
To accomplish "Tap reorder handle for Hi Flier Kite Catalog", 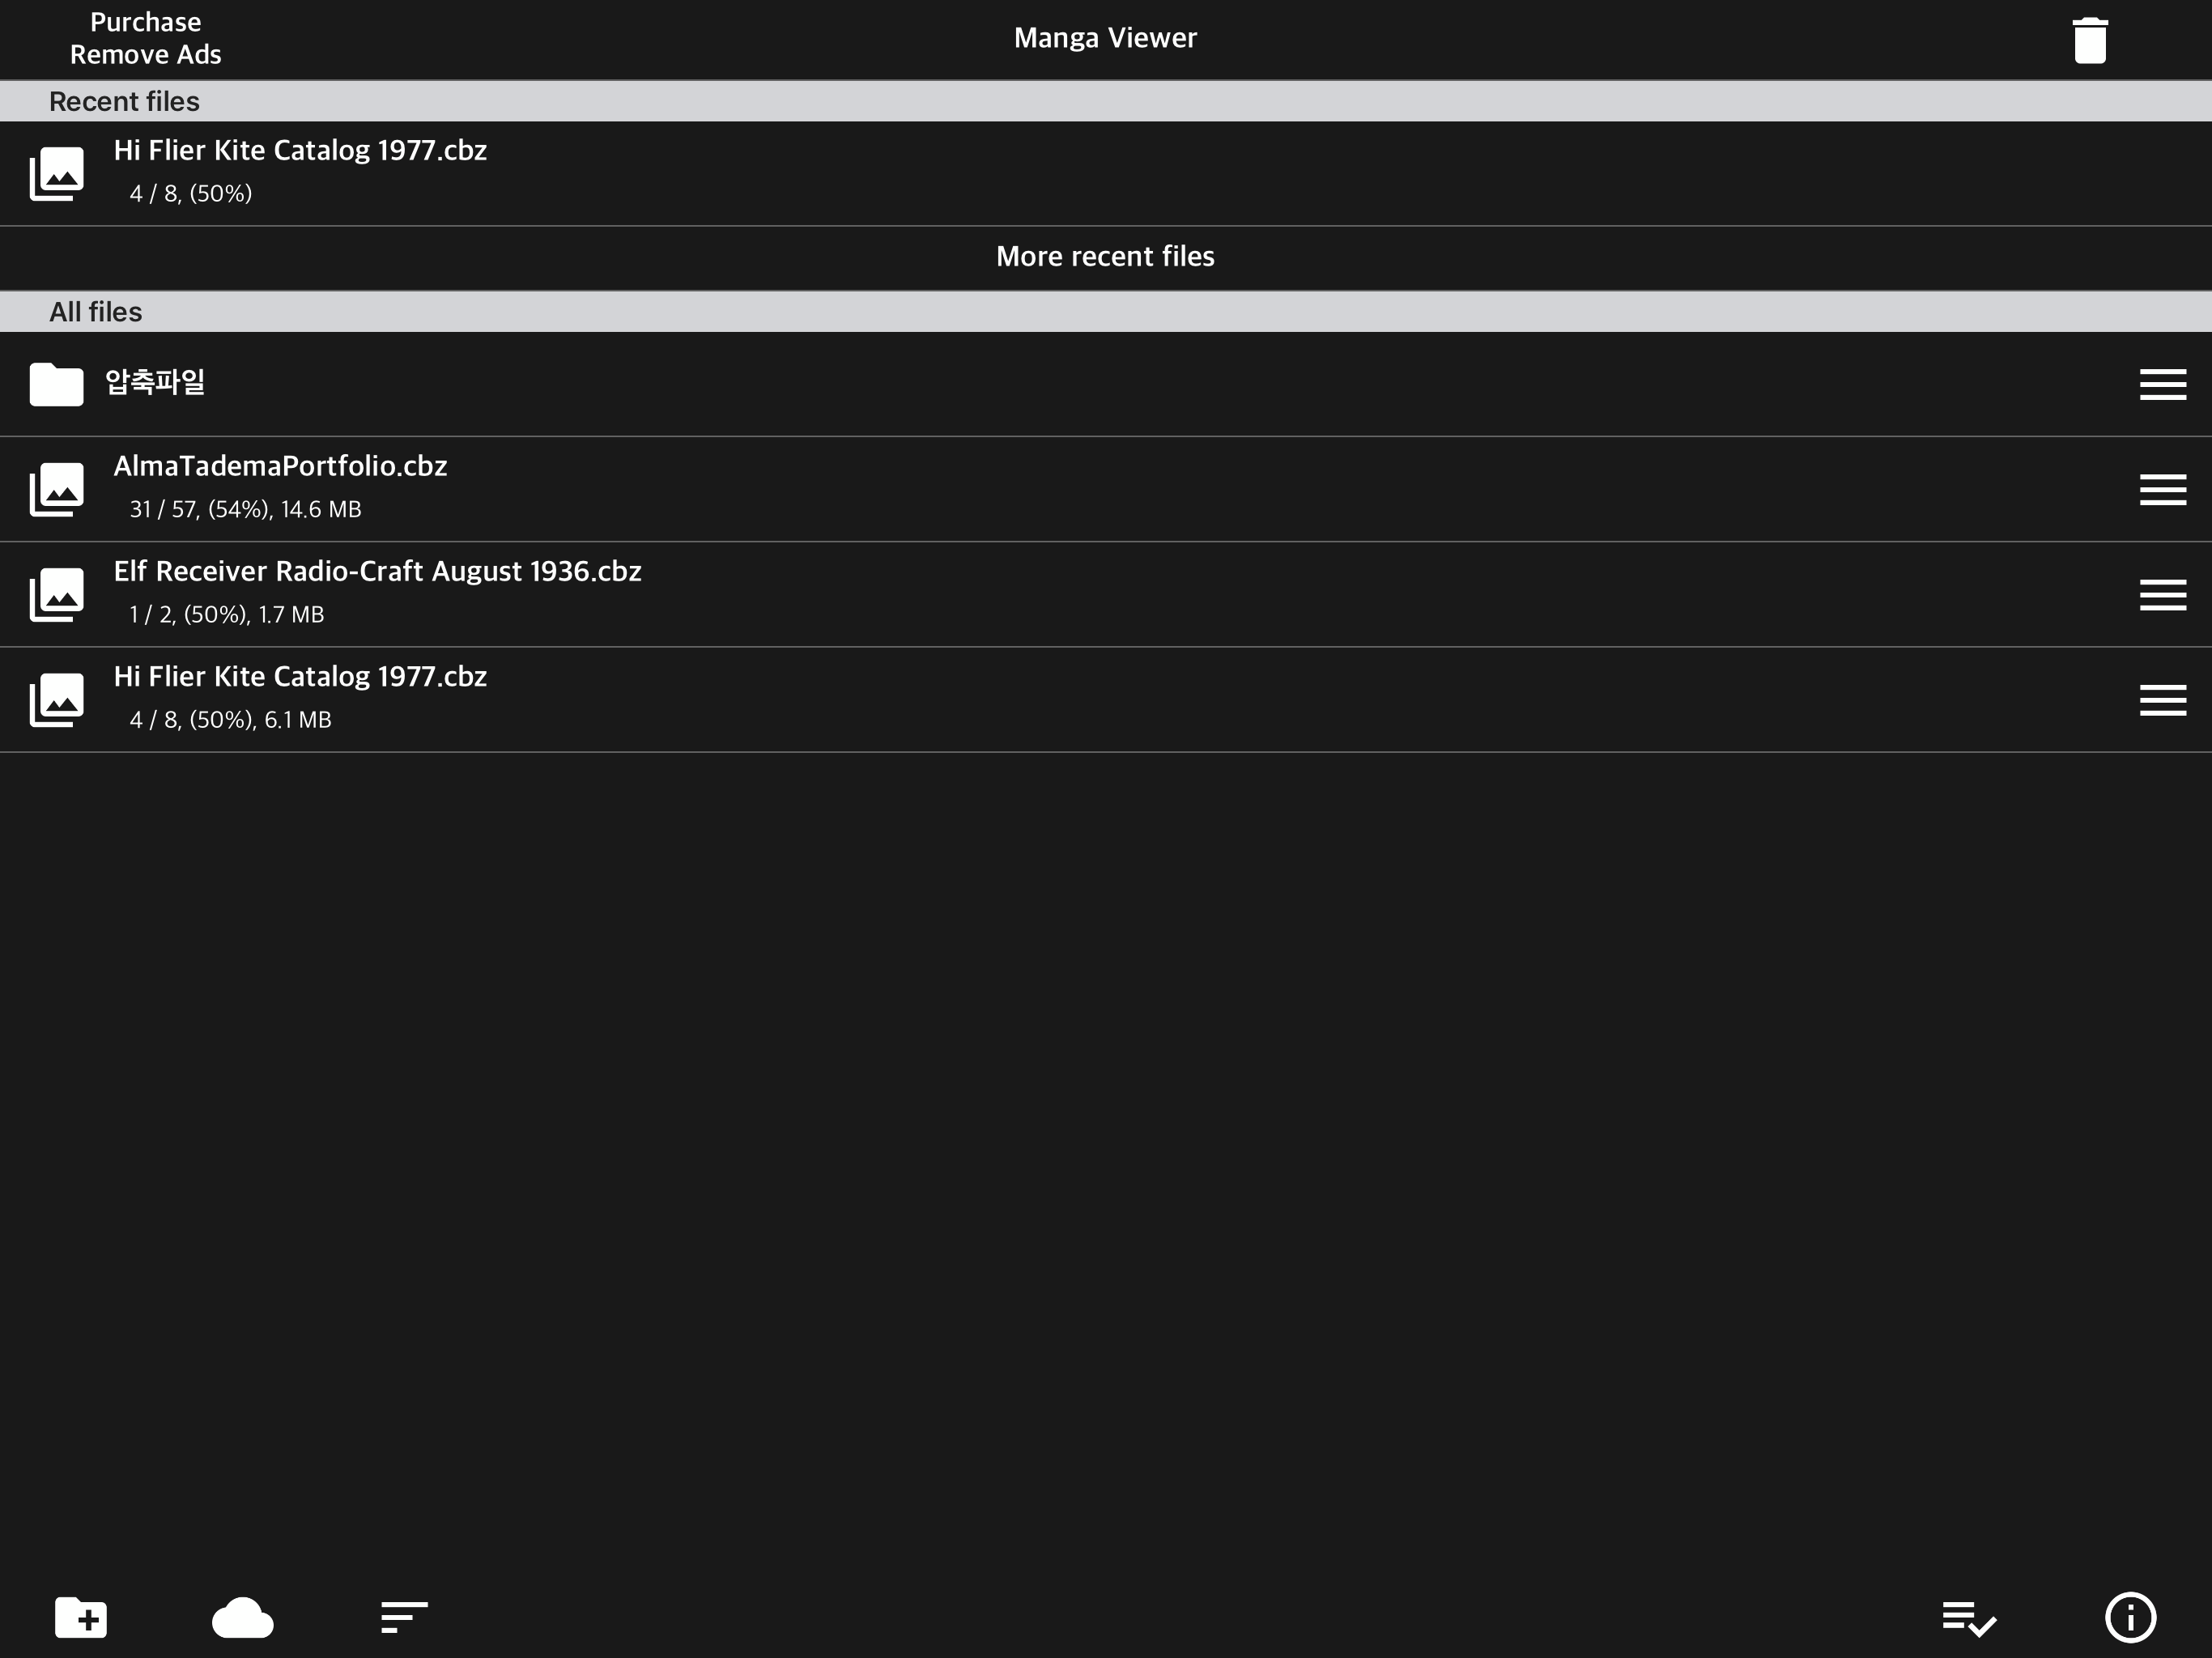I will pyautogui.click(x=2162, y=700).
